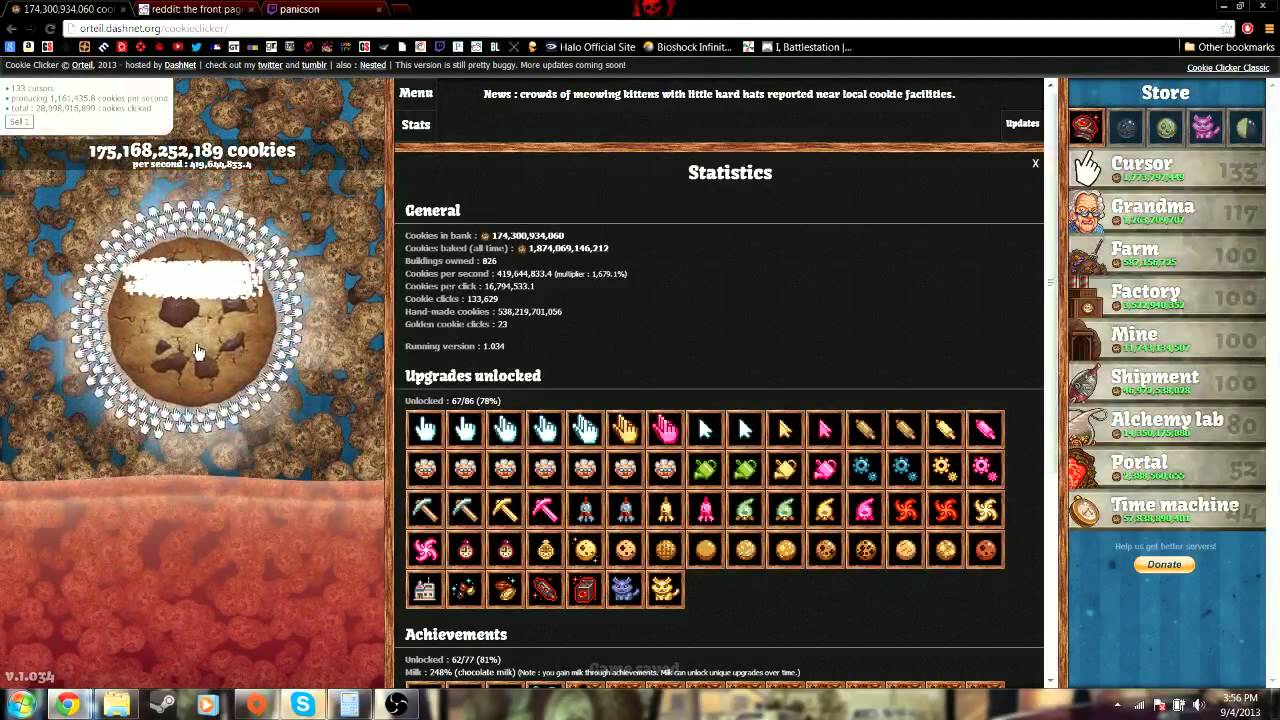The width and height of the screenshot is (1280, 720).
Task: Click the yellow Donate button
Action: [1164, 564]
